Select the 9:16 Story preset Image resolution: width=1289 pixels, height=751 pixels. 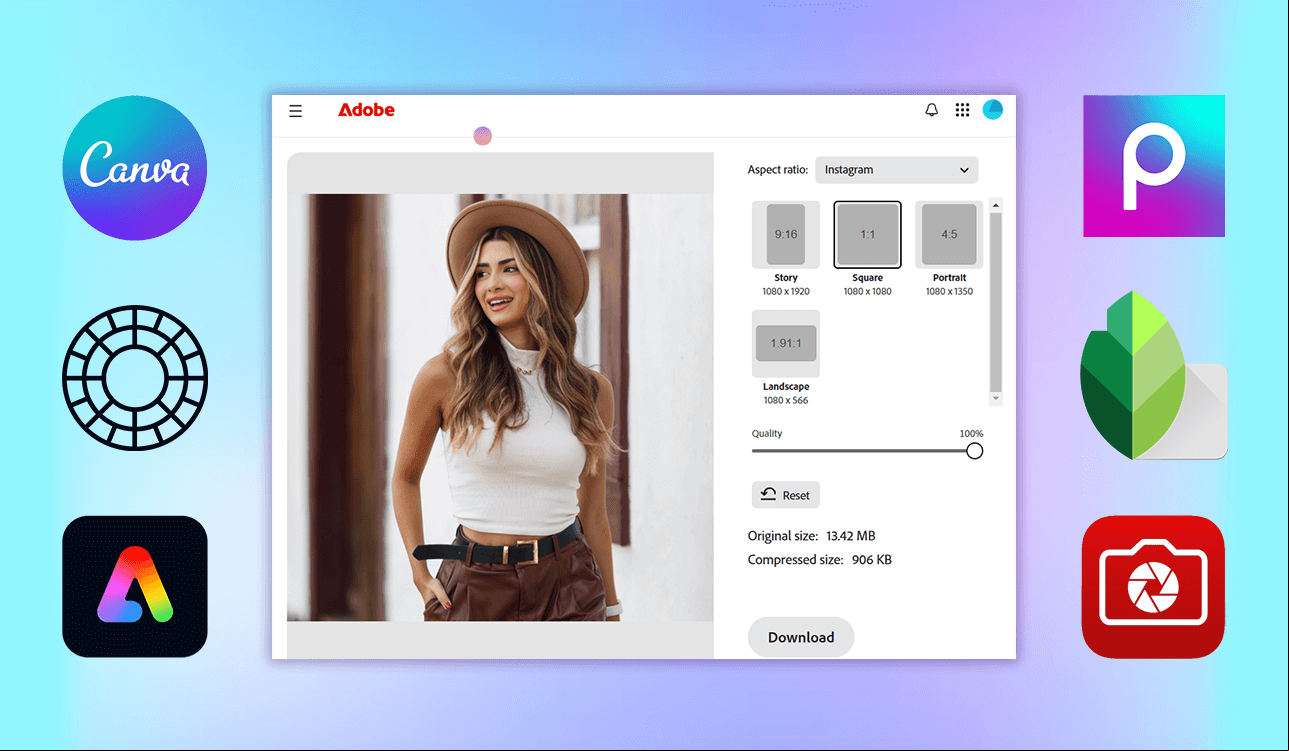pyautogui.click(x=786, y=235)
